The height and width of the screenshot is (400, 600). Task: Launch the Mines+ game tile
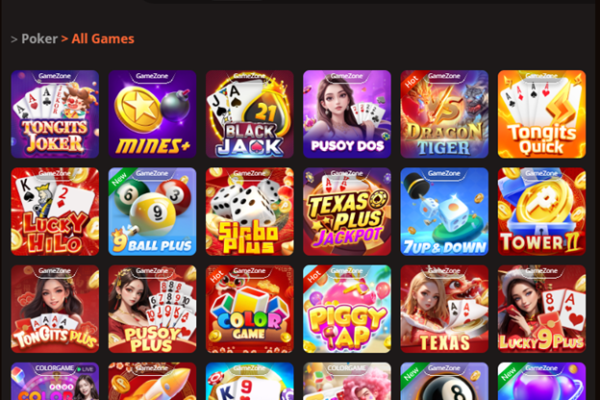pos(152,114)
